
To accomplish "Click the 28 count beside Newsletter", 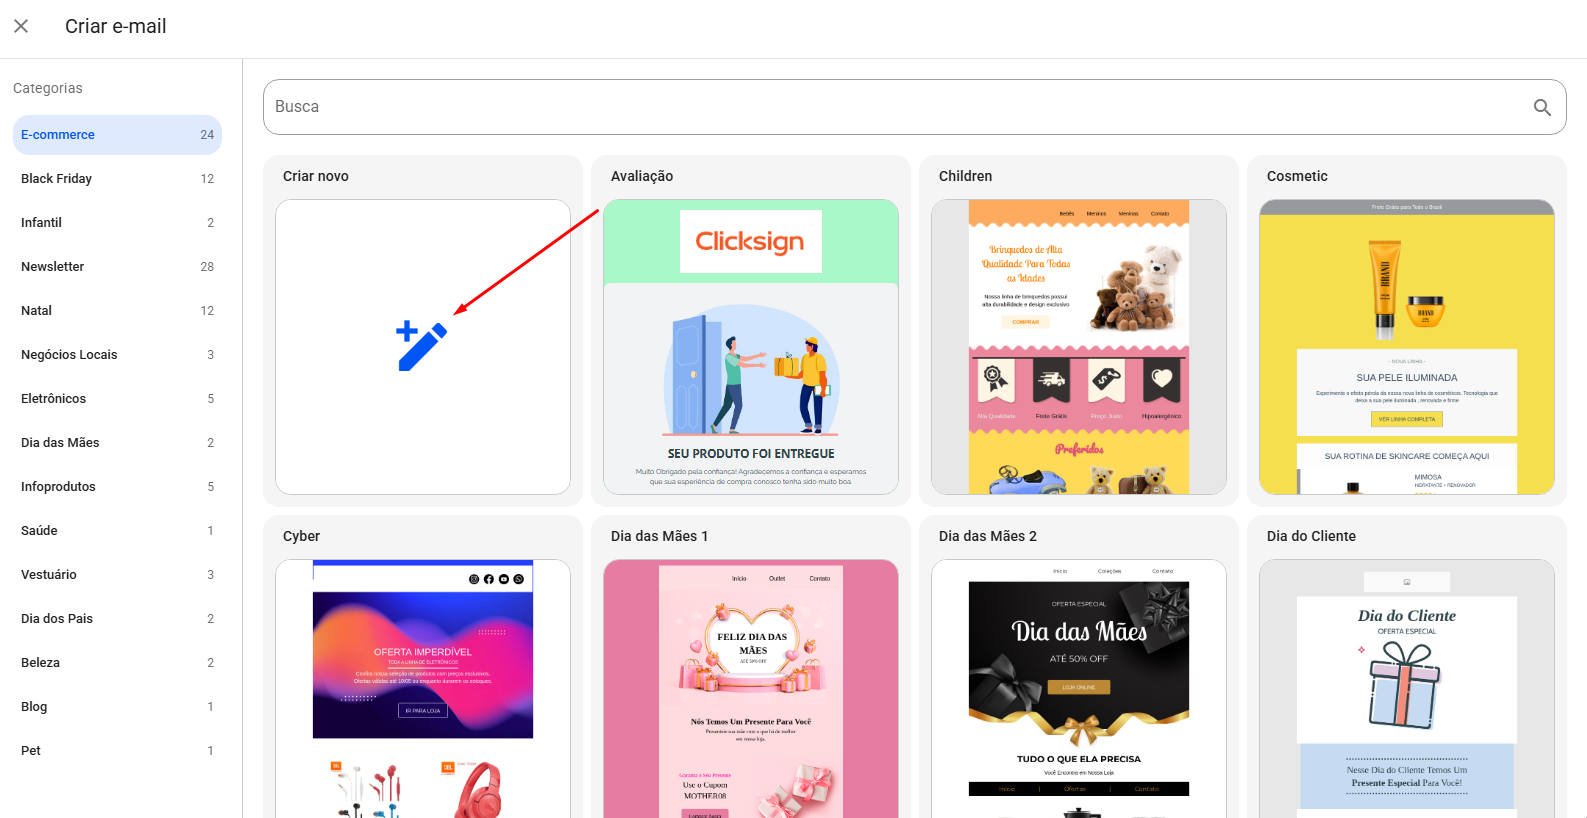I will point(207,267).
